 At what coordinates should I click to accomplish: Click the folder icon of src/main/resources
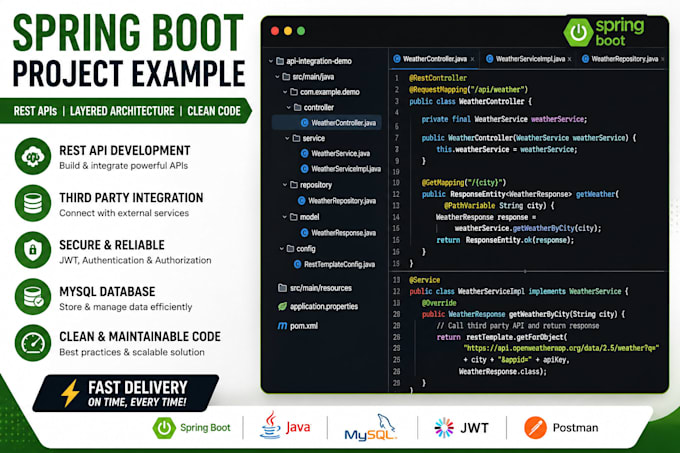282,288
